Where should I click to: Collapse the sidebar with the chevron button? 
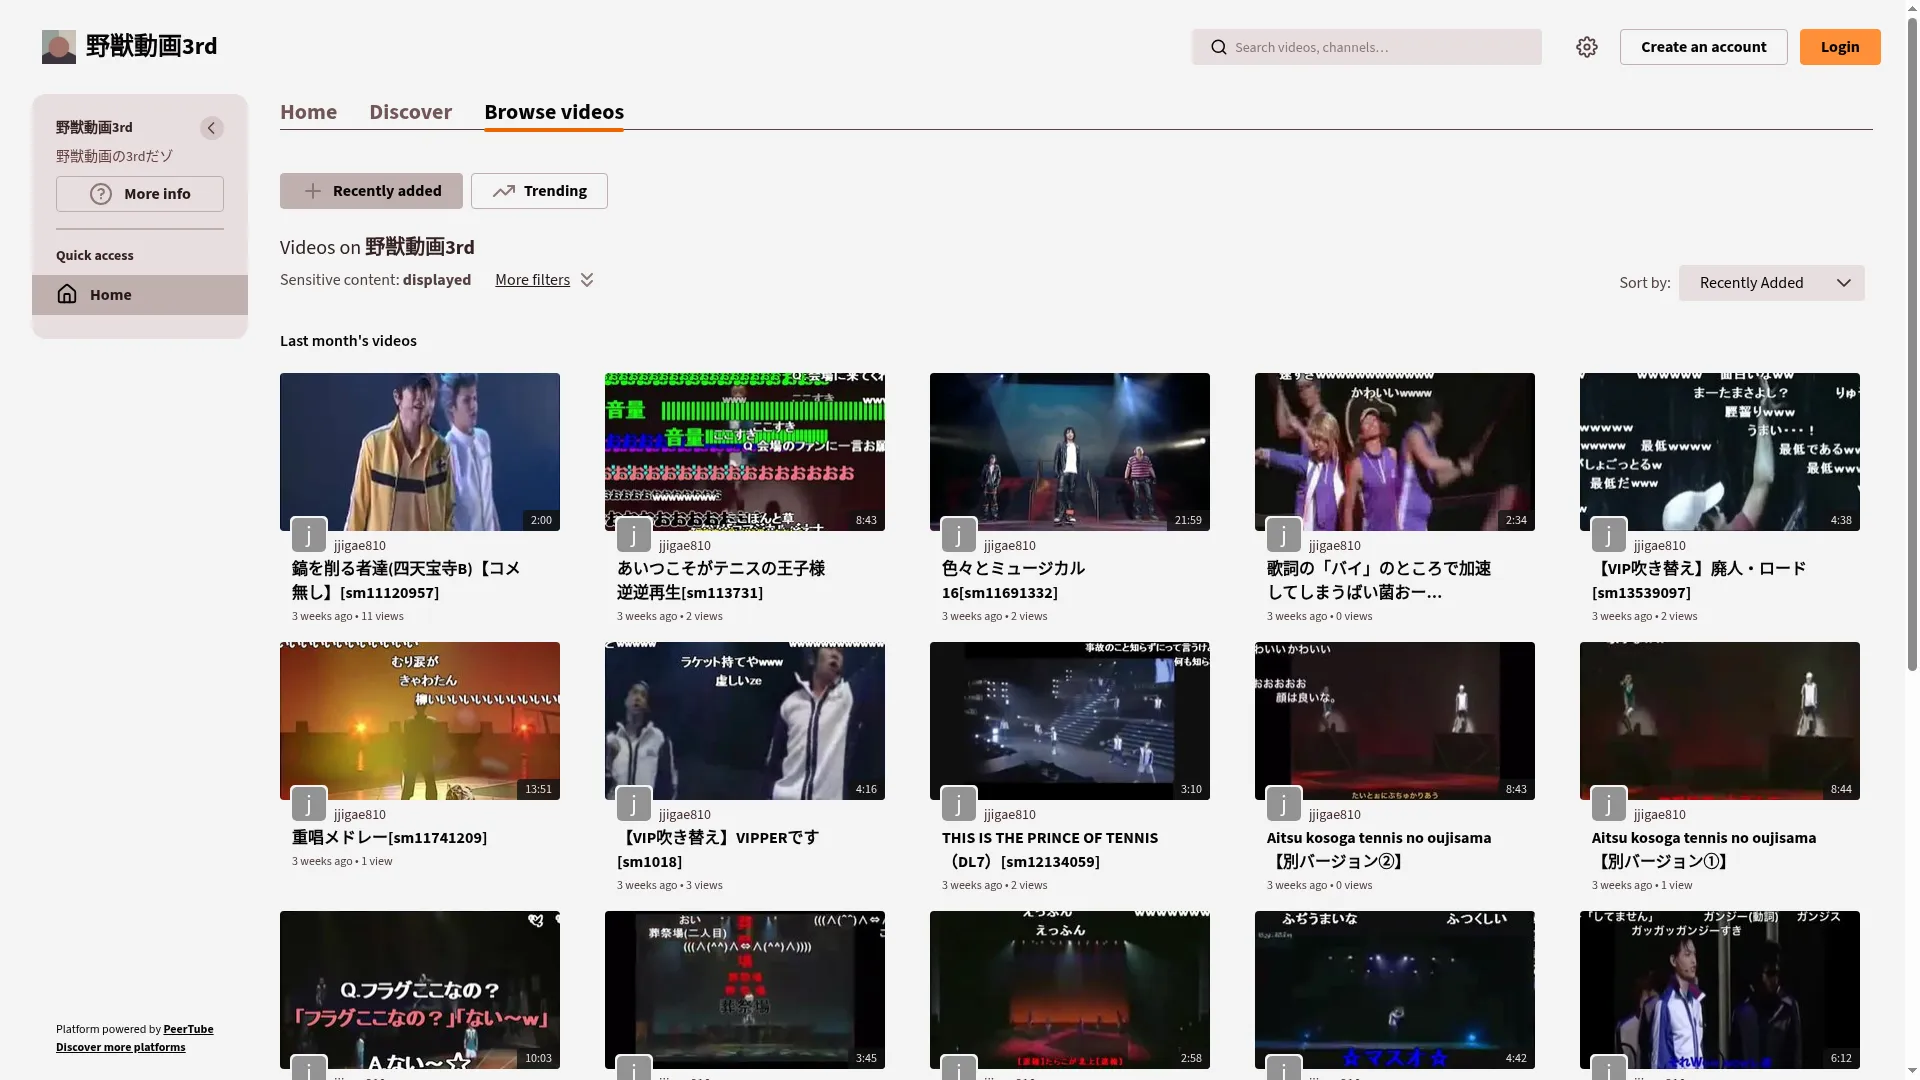[x=211, y=128]
